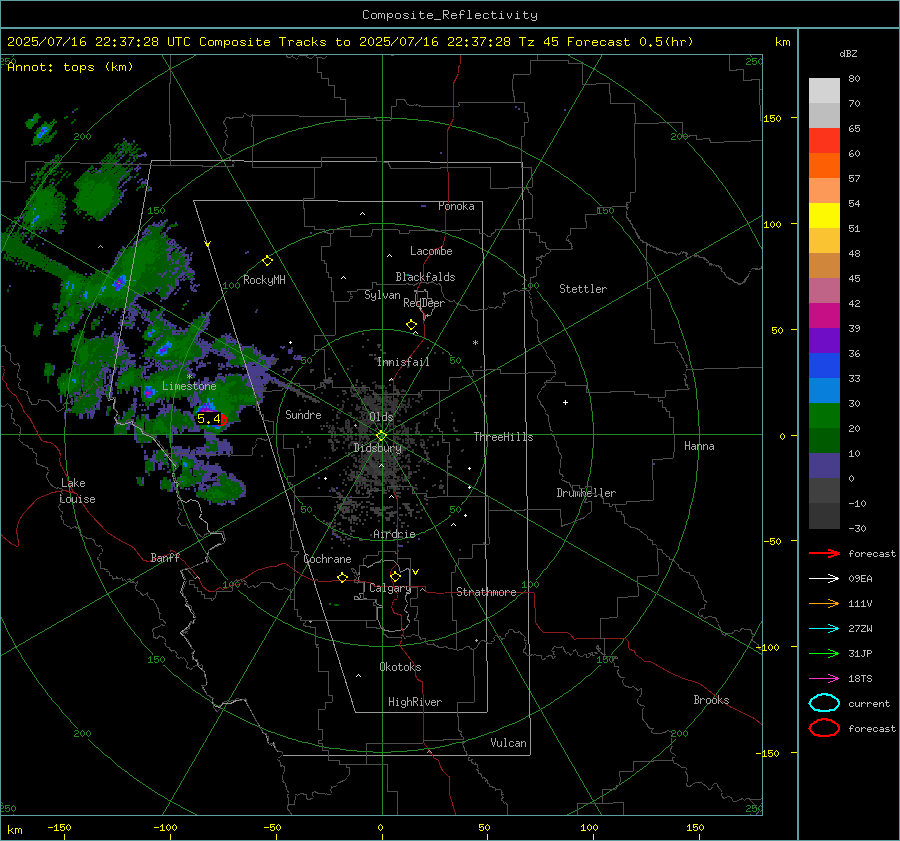
Task: Click the Hanna city label
Action: (699, 446)
